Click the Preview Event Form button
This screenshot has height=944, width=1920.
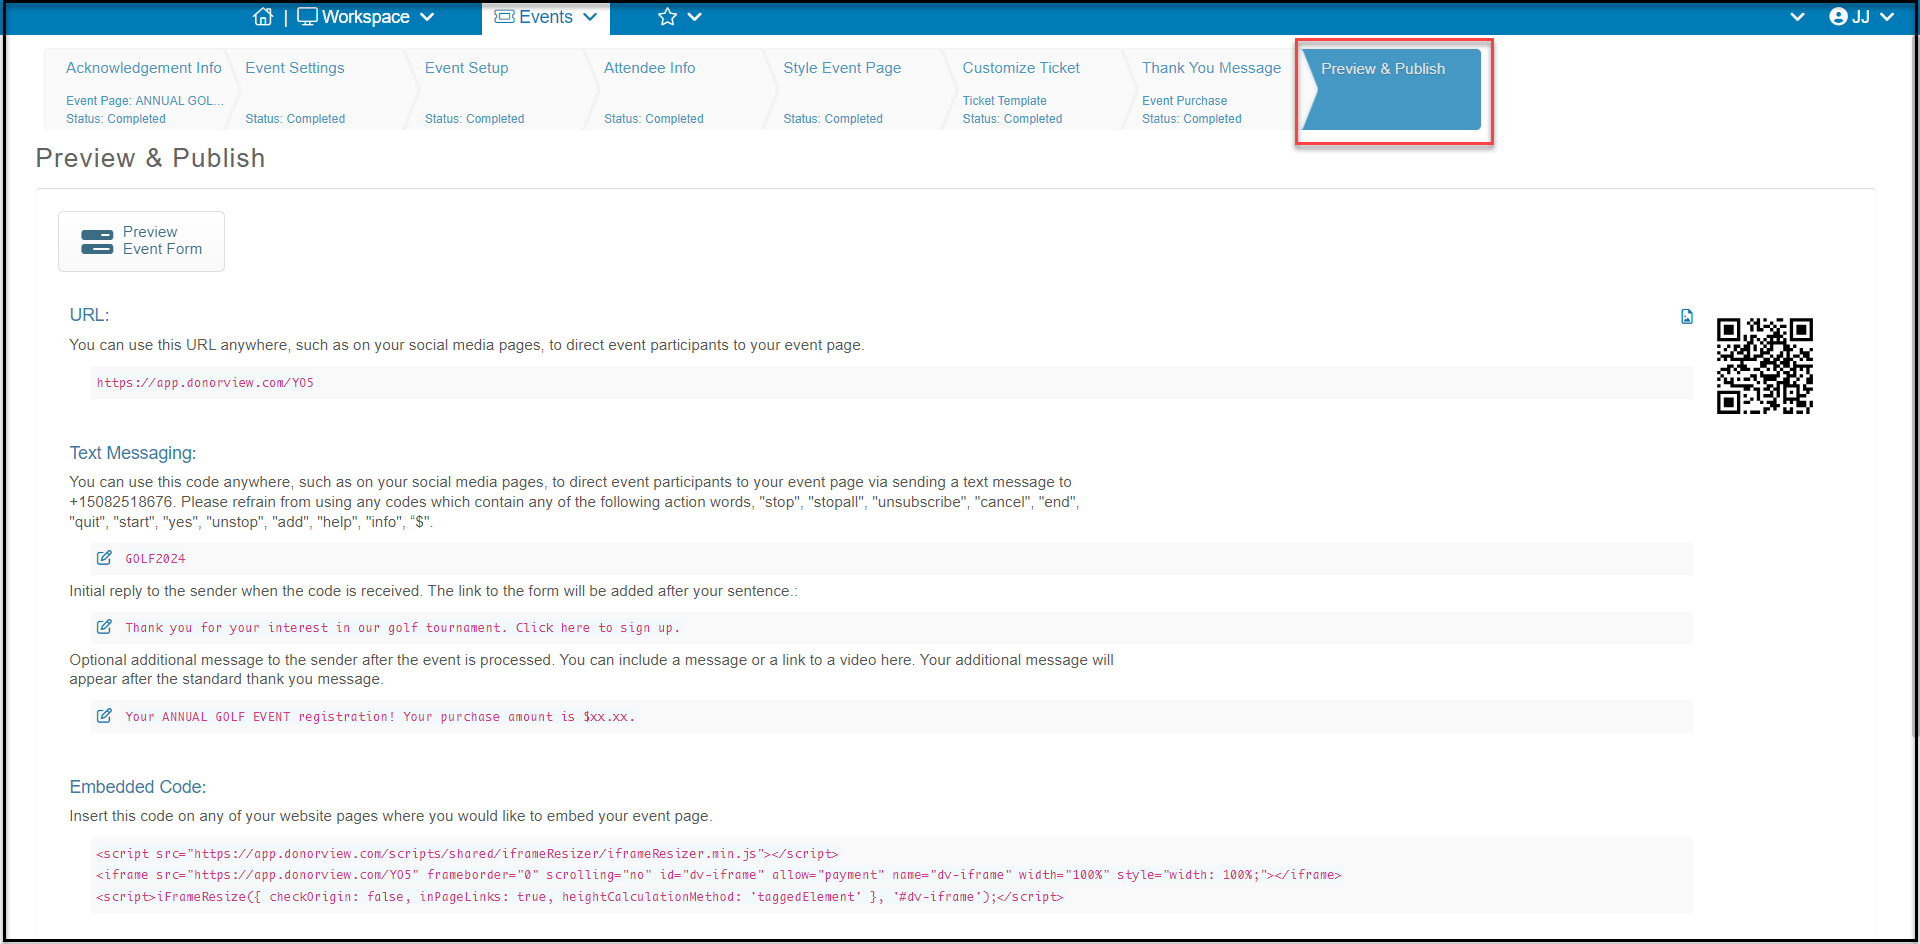[x=141, y=241]
